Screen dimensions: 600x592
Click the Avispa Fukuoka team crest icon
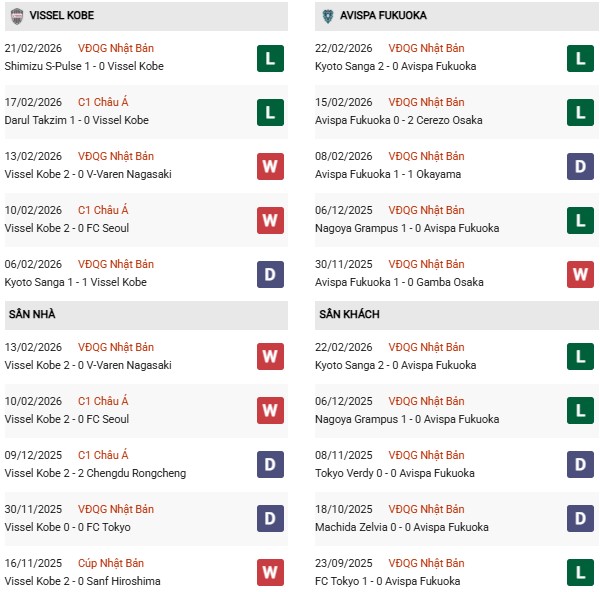point(329,16)
